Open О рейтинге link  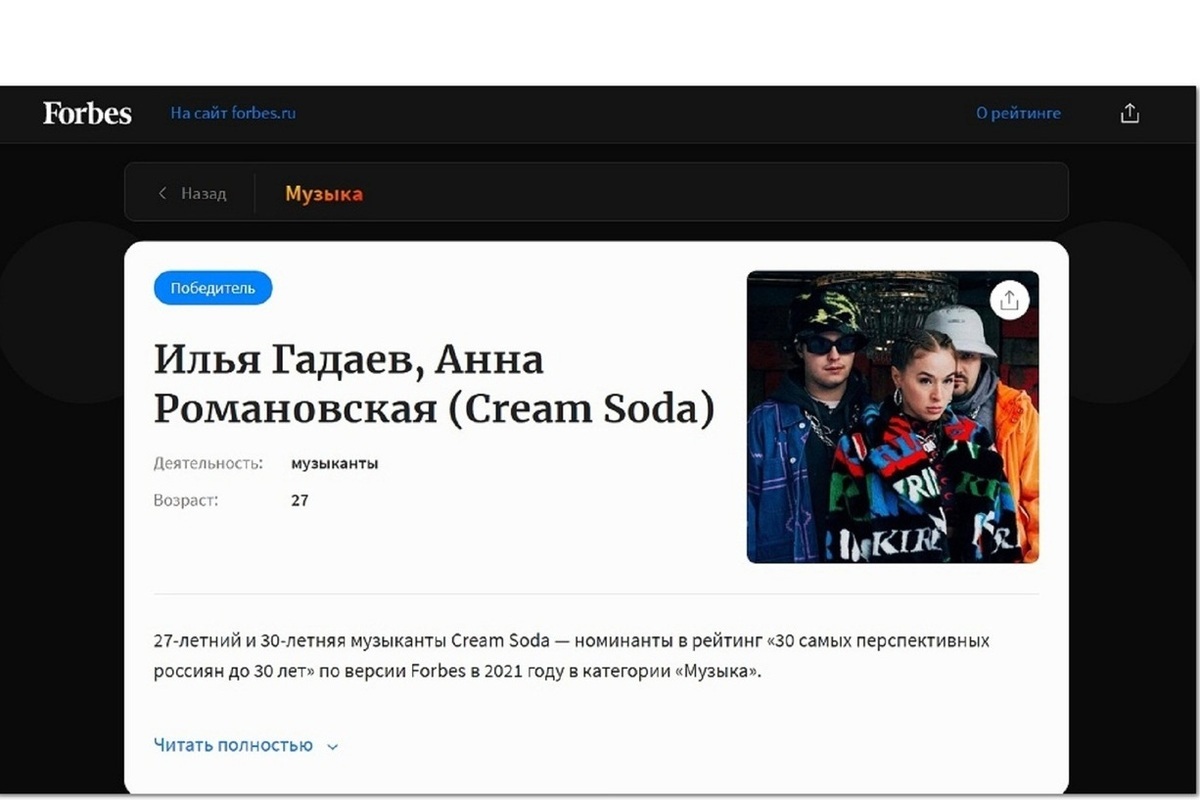click(1018, 113)
